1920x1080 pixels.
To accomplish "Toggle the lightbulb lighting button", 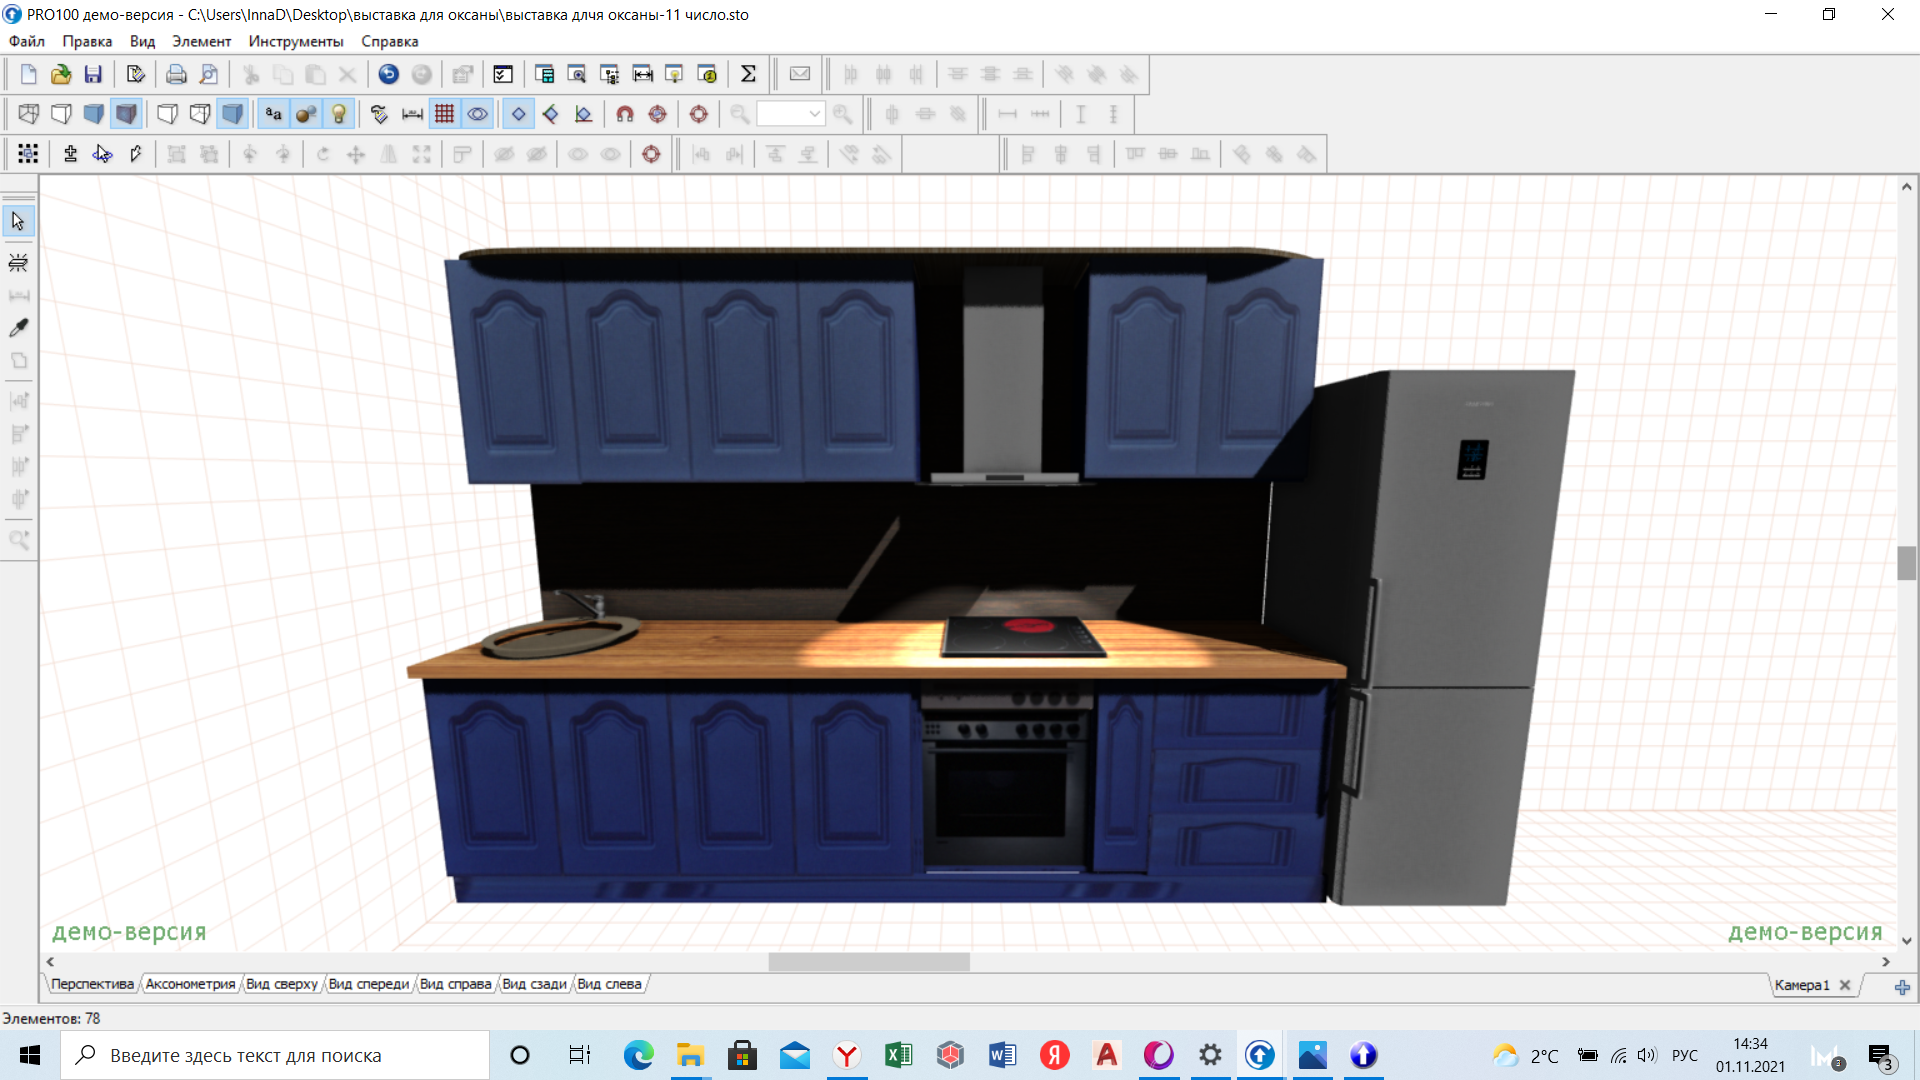I will [x=339, y=114].
